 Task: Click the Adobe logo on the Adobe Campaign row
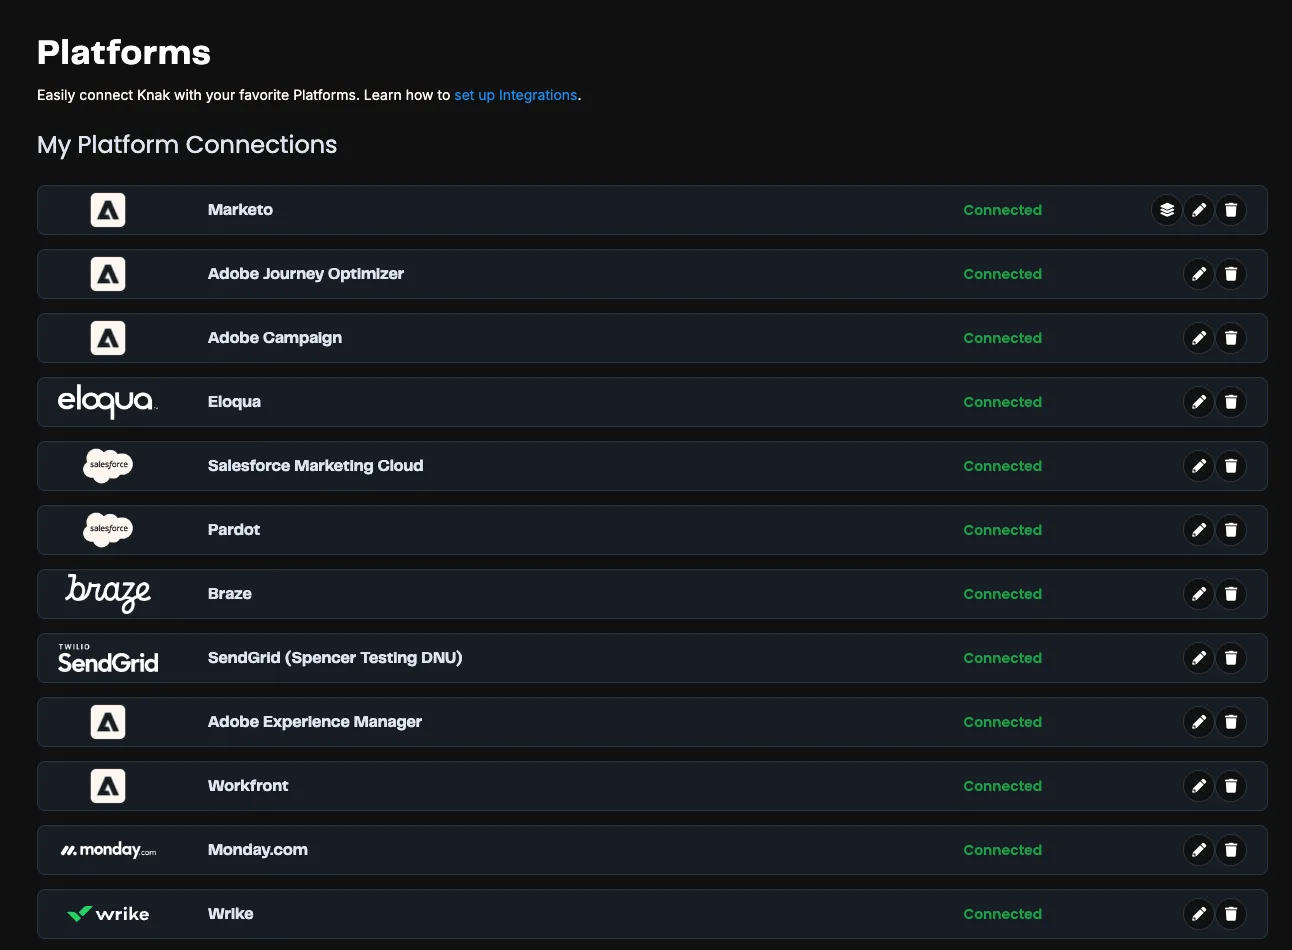point(108,337)
